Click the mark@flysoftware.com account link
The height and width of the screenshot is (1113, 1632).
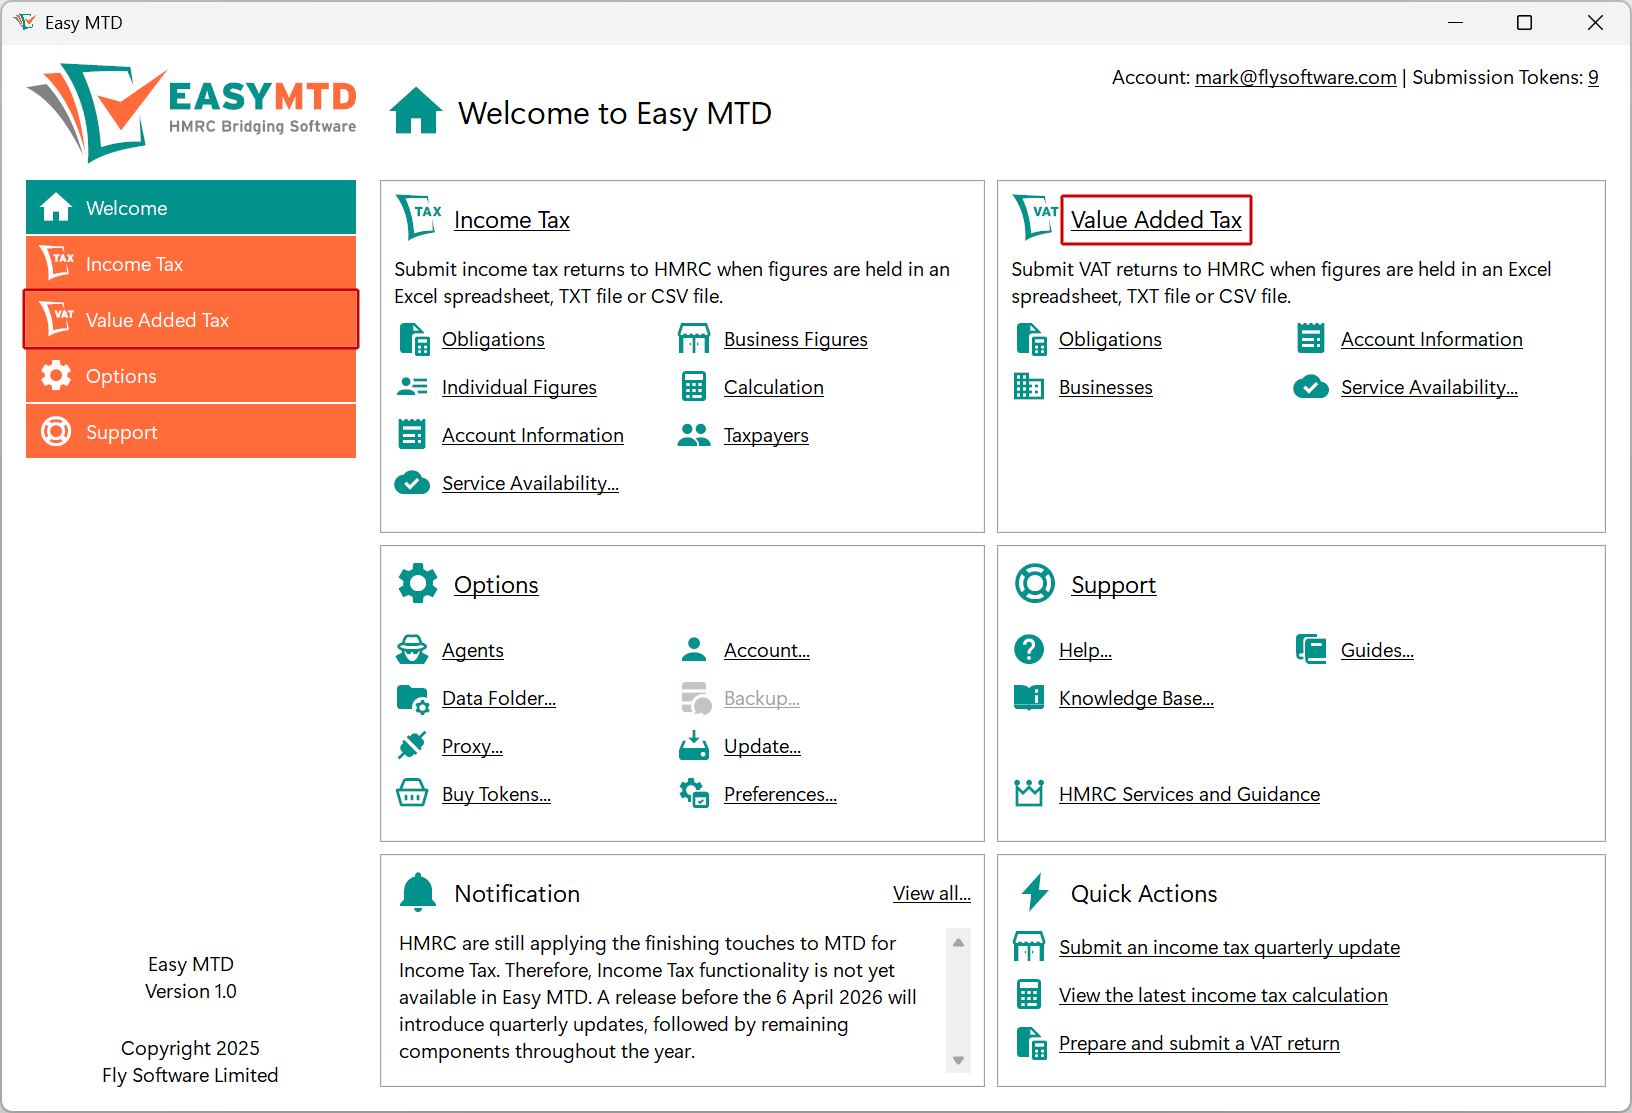pos(1295,76)
